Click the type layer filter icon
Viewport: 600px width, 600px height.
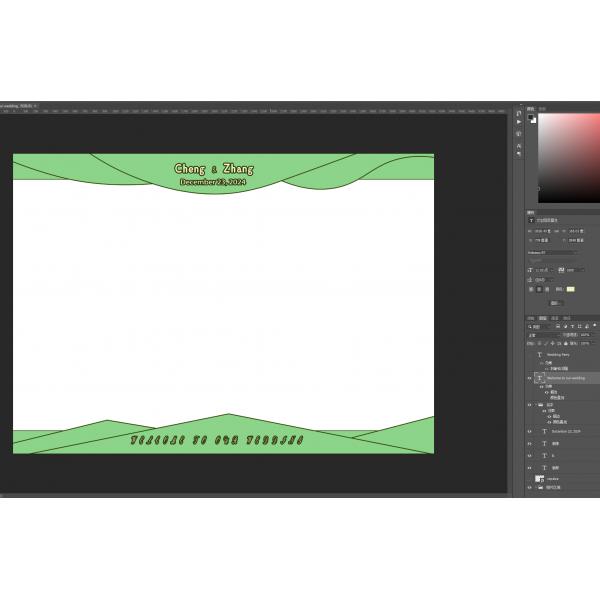point(570,326)
